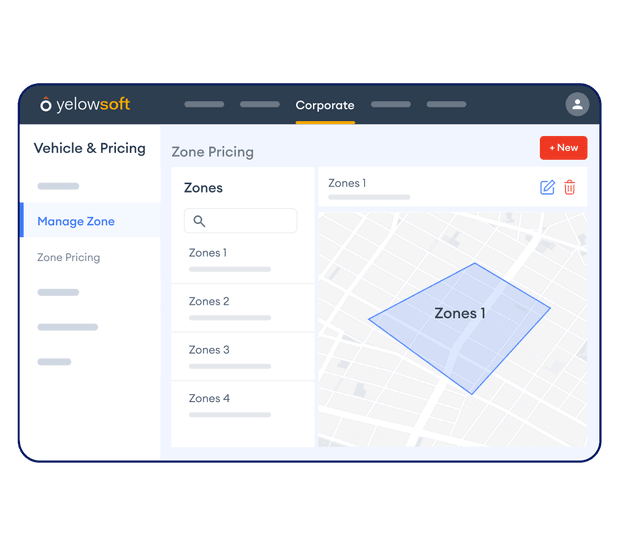Viewport: 619px width, 546px height.
Task: Choose Zones 2 from the list
Action: click(x=209, y=301)
